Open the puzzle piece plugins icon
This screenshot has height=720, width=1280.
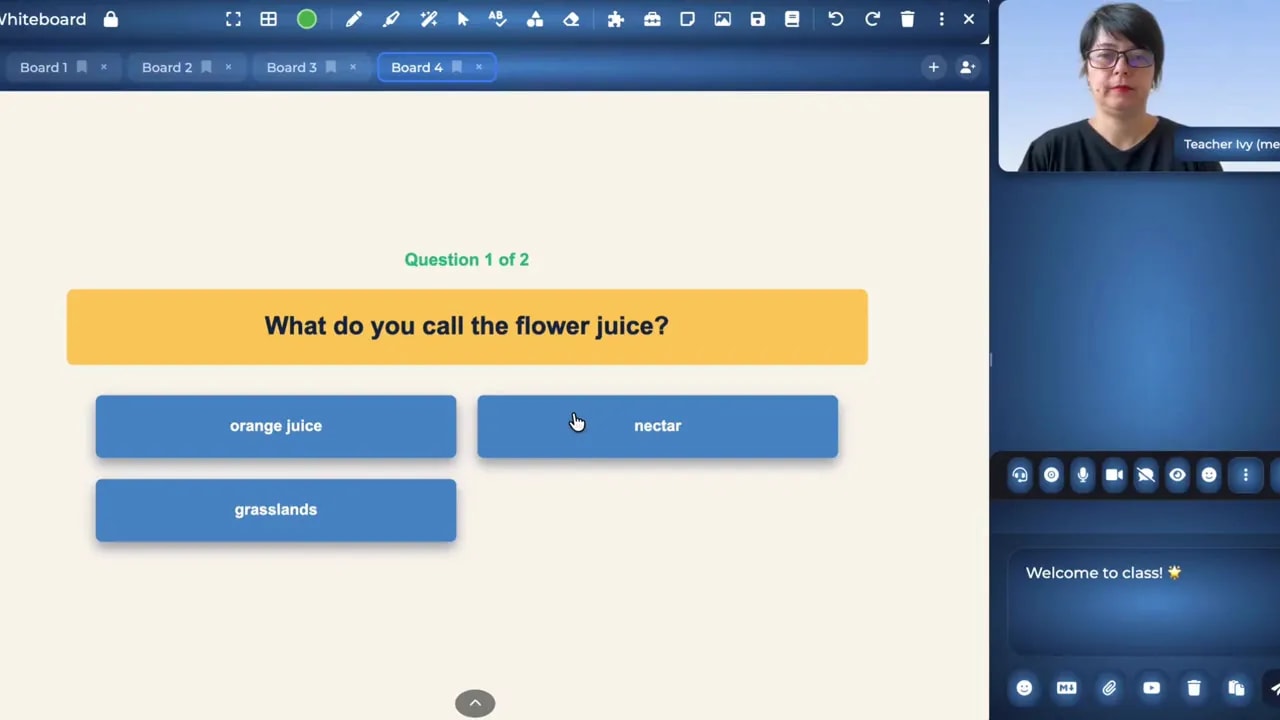pyautogui.click(x=616, y=19)
